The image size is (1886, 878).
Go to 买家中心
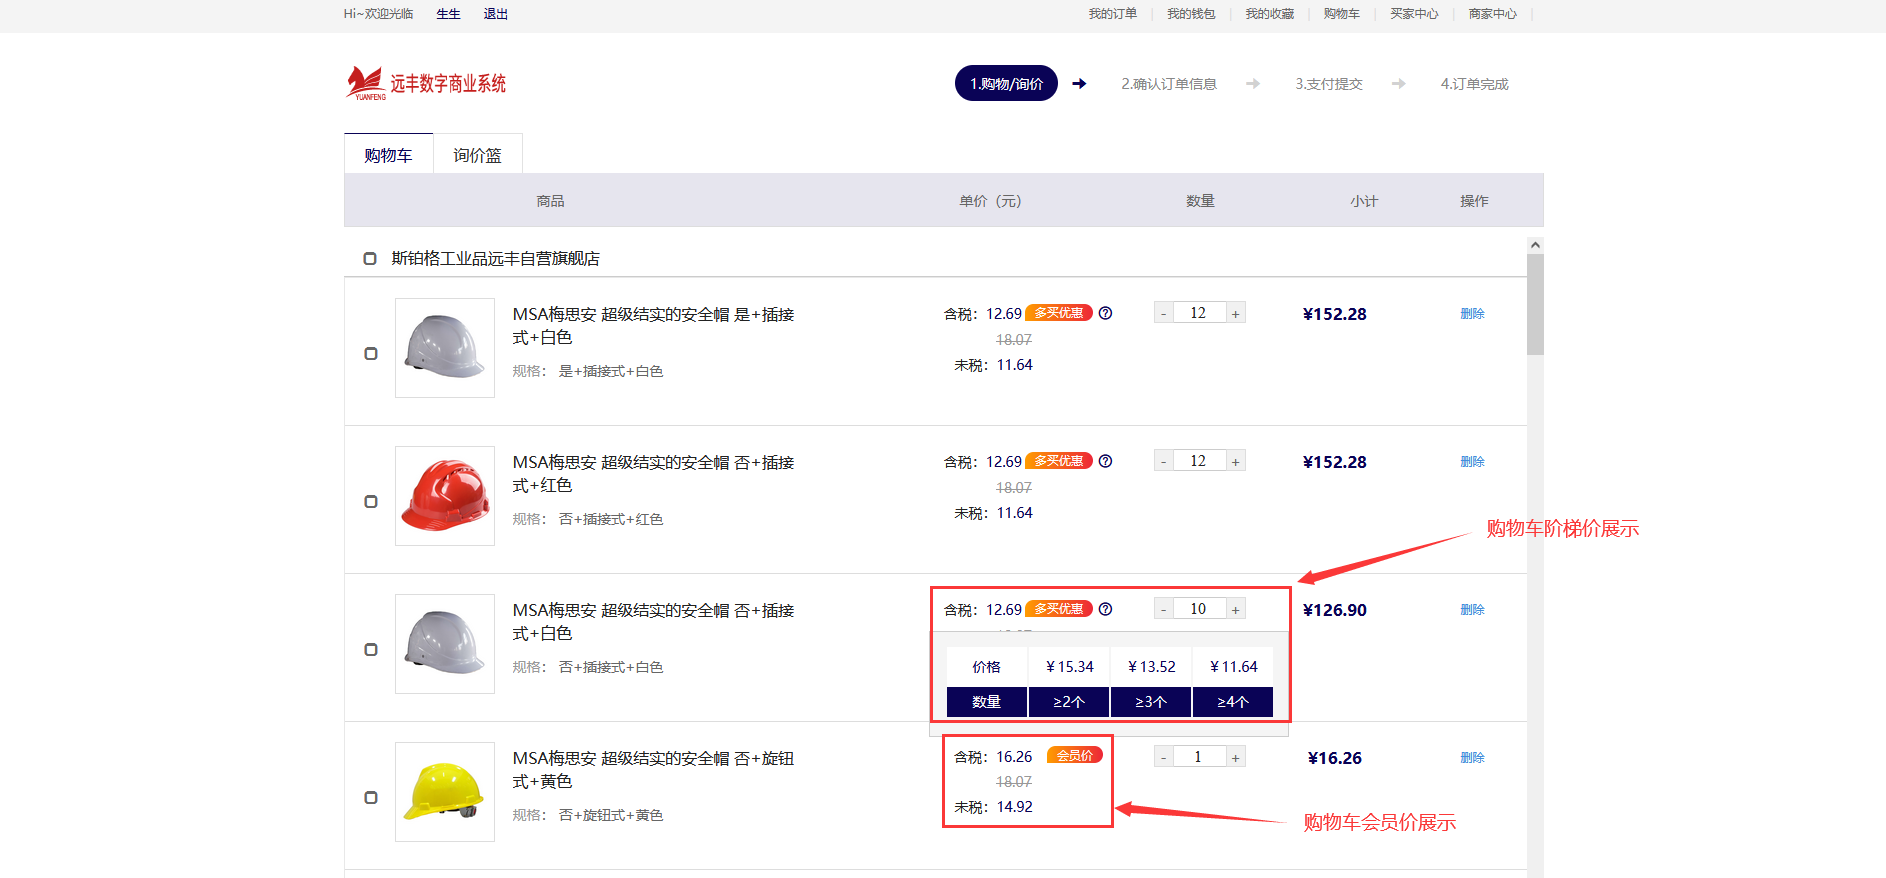pyautogui.click(x=1414, y=14)
